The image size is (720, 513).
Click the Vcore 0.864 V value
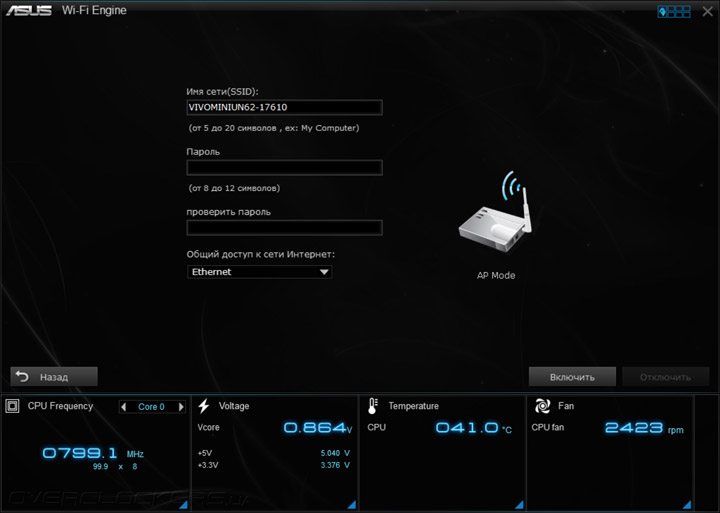(318, 428)
